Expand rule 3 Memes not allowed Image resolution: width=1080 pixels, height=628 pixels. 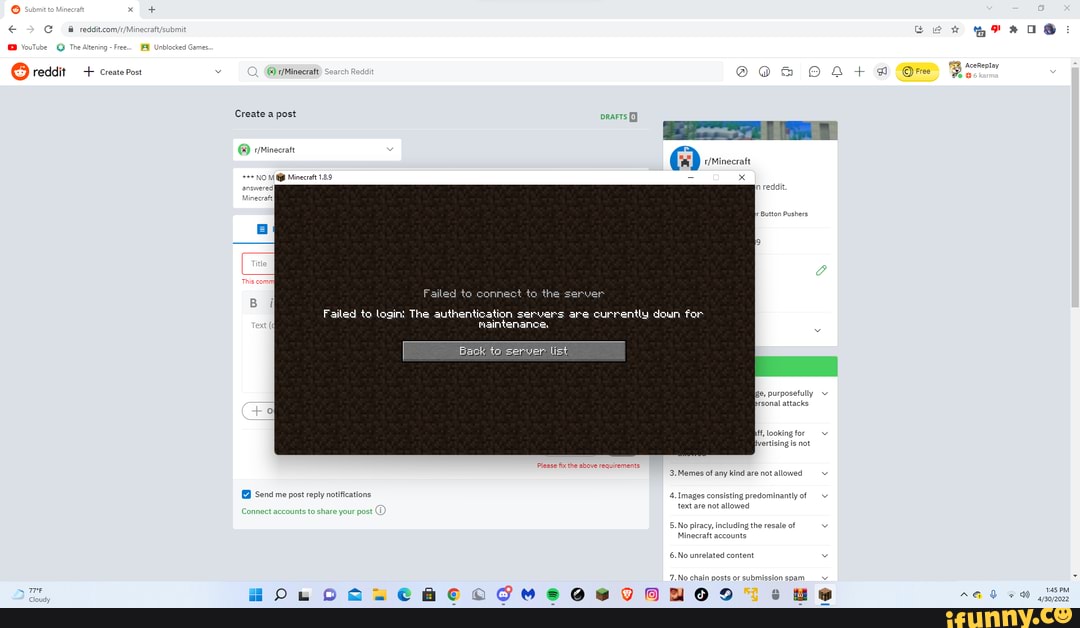pyautogui.click(x=824, y=473)
